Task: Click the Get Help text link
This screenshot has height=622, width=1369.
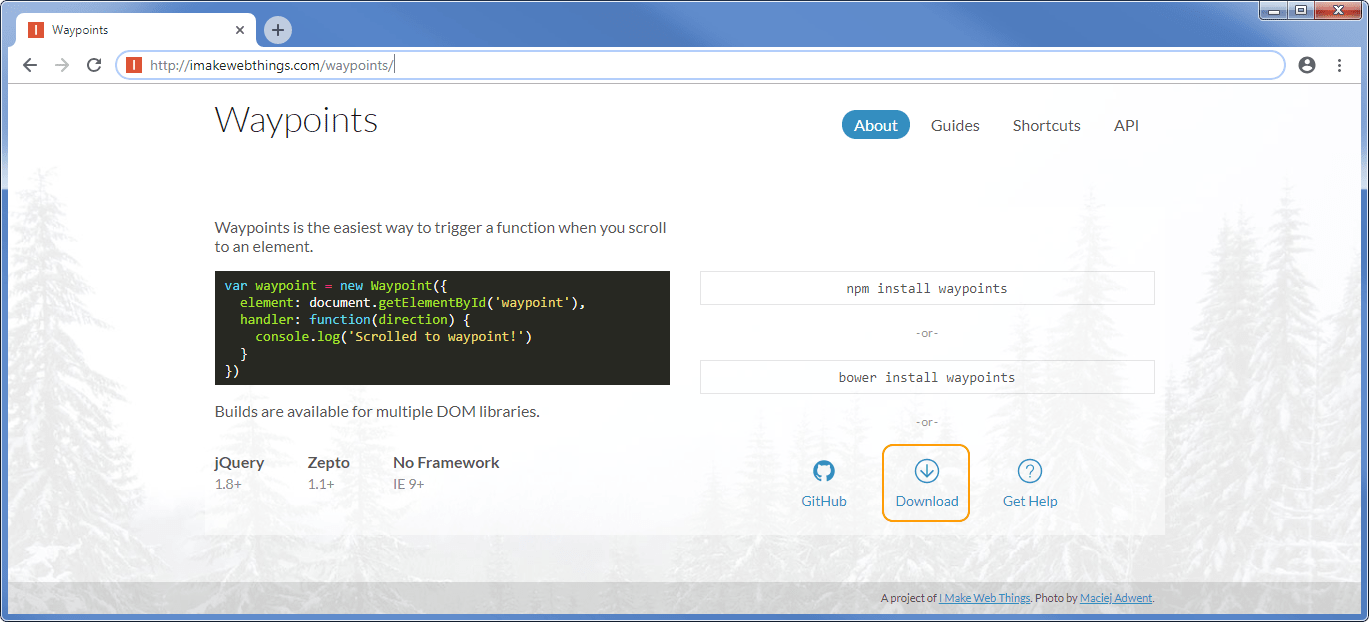Action: point(1030,501)
